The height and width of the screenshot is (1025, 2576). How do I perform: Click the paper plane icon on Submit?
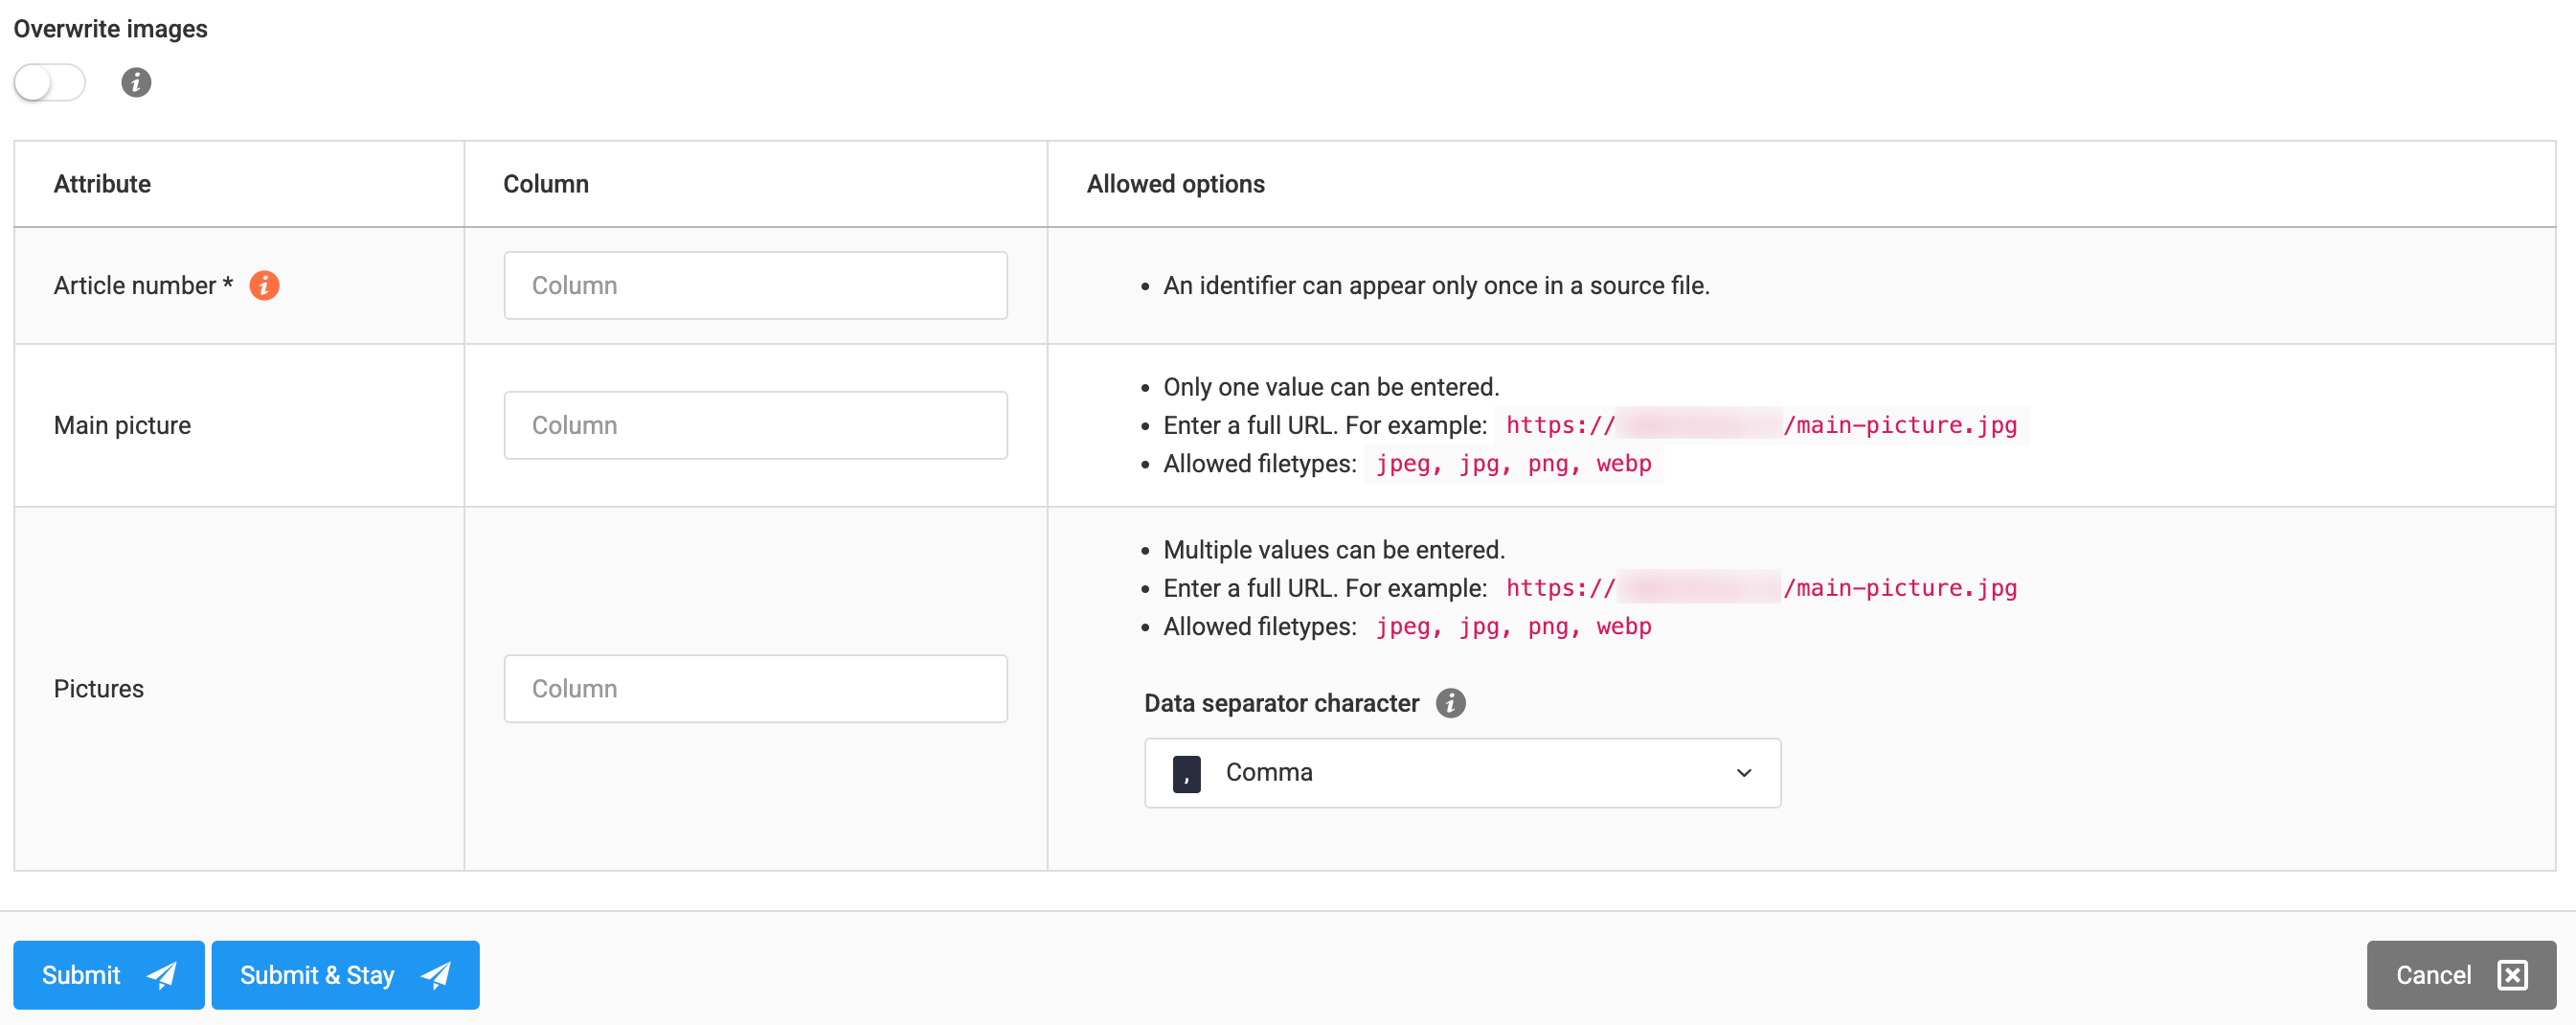point(162,974)
